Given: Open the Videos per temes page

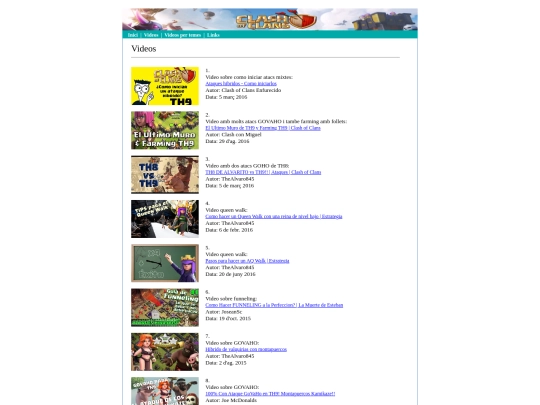Looking at the screenshot, I should pos(183,35).
